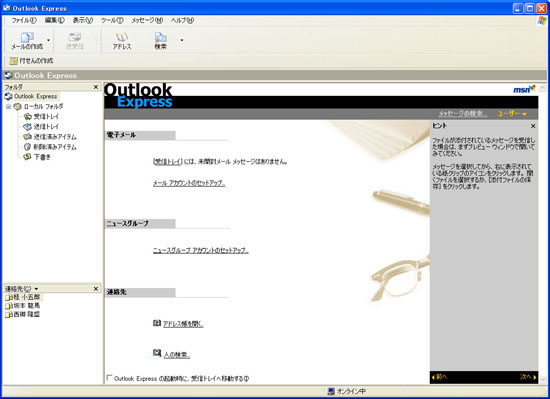Open the ファイル menu
Viewport: 550px width, 399px height.
click(24, 20)
